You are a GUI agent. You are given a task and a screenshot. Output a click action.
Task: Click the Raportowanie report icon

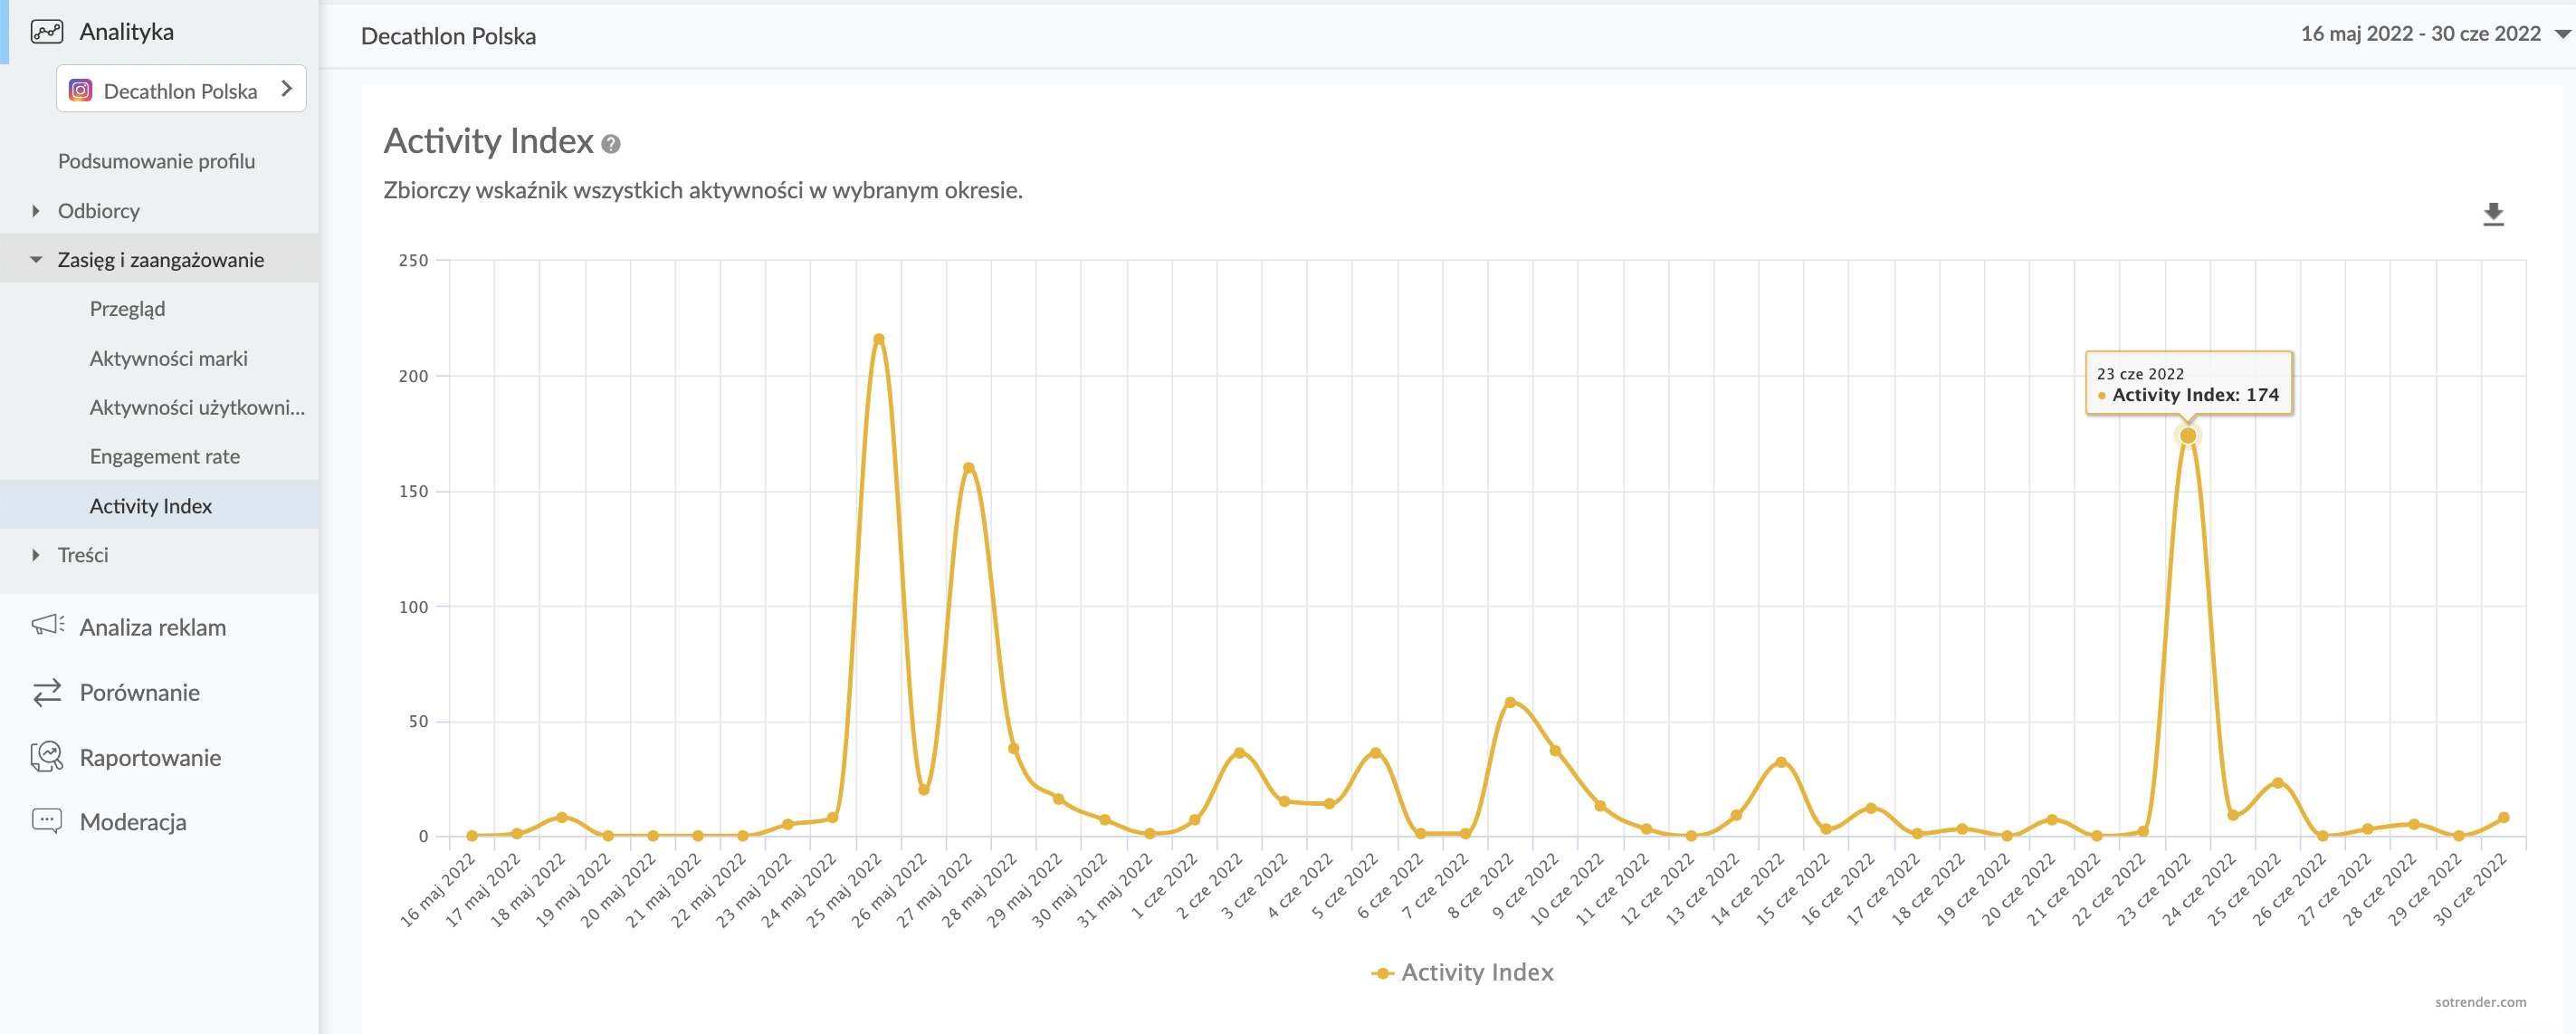point(47,757)
